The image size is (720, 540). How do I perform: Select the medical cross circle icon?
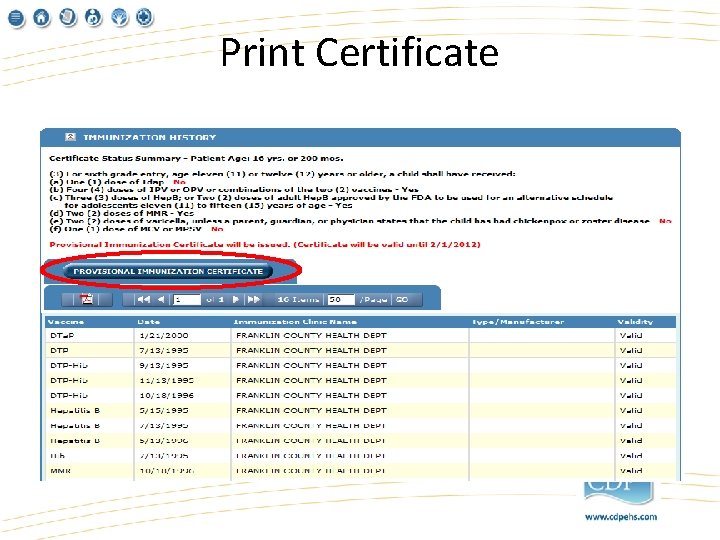(x=145, y=18)
